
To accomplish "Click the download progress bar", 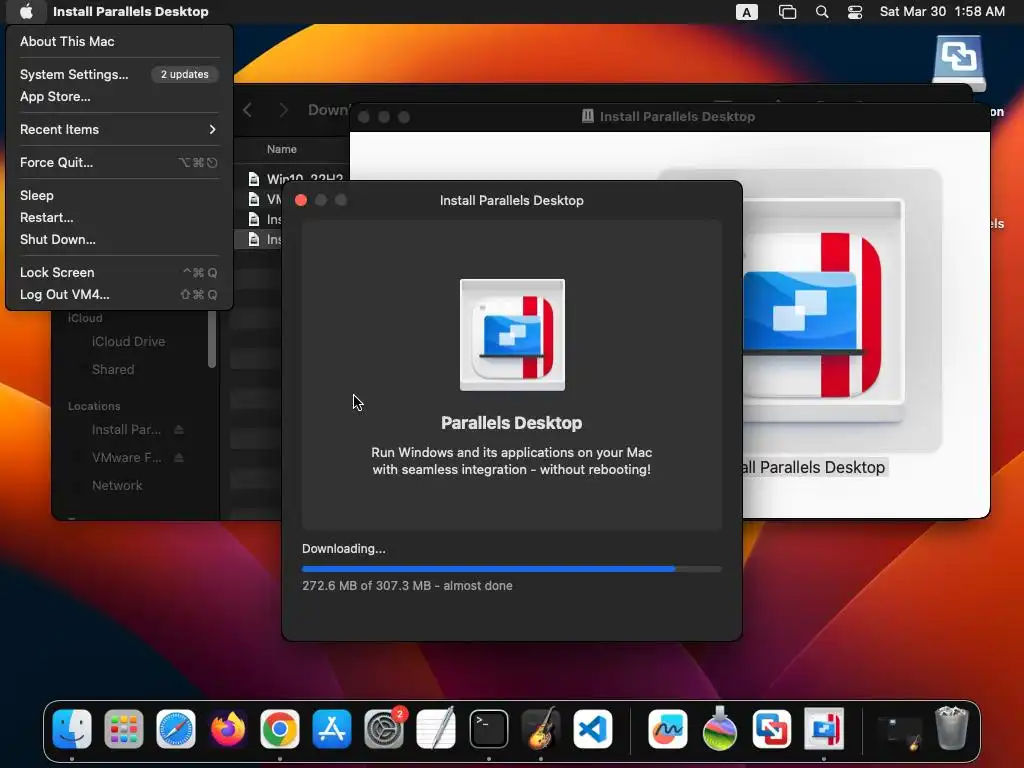I will (511, 569).
